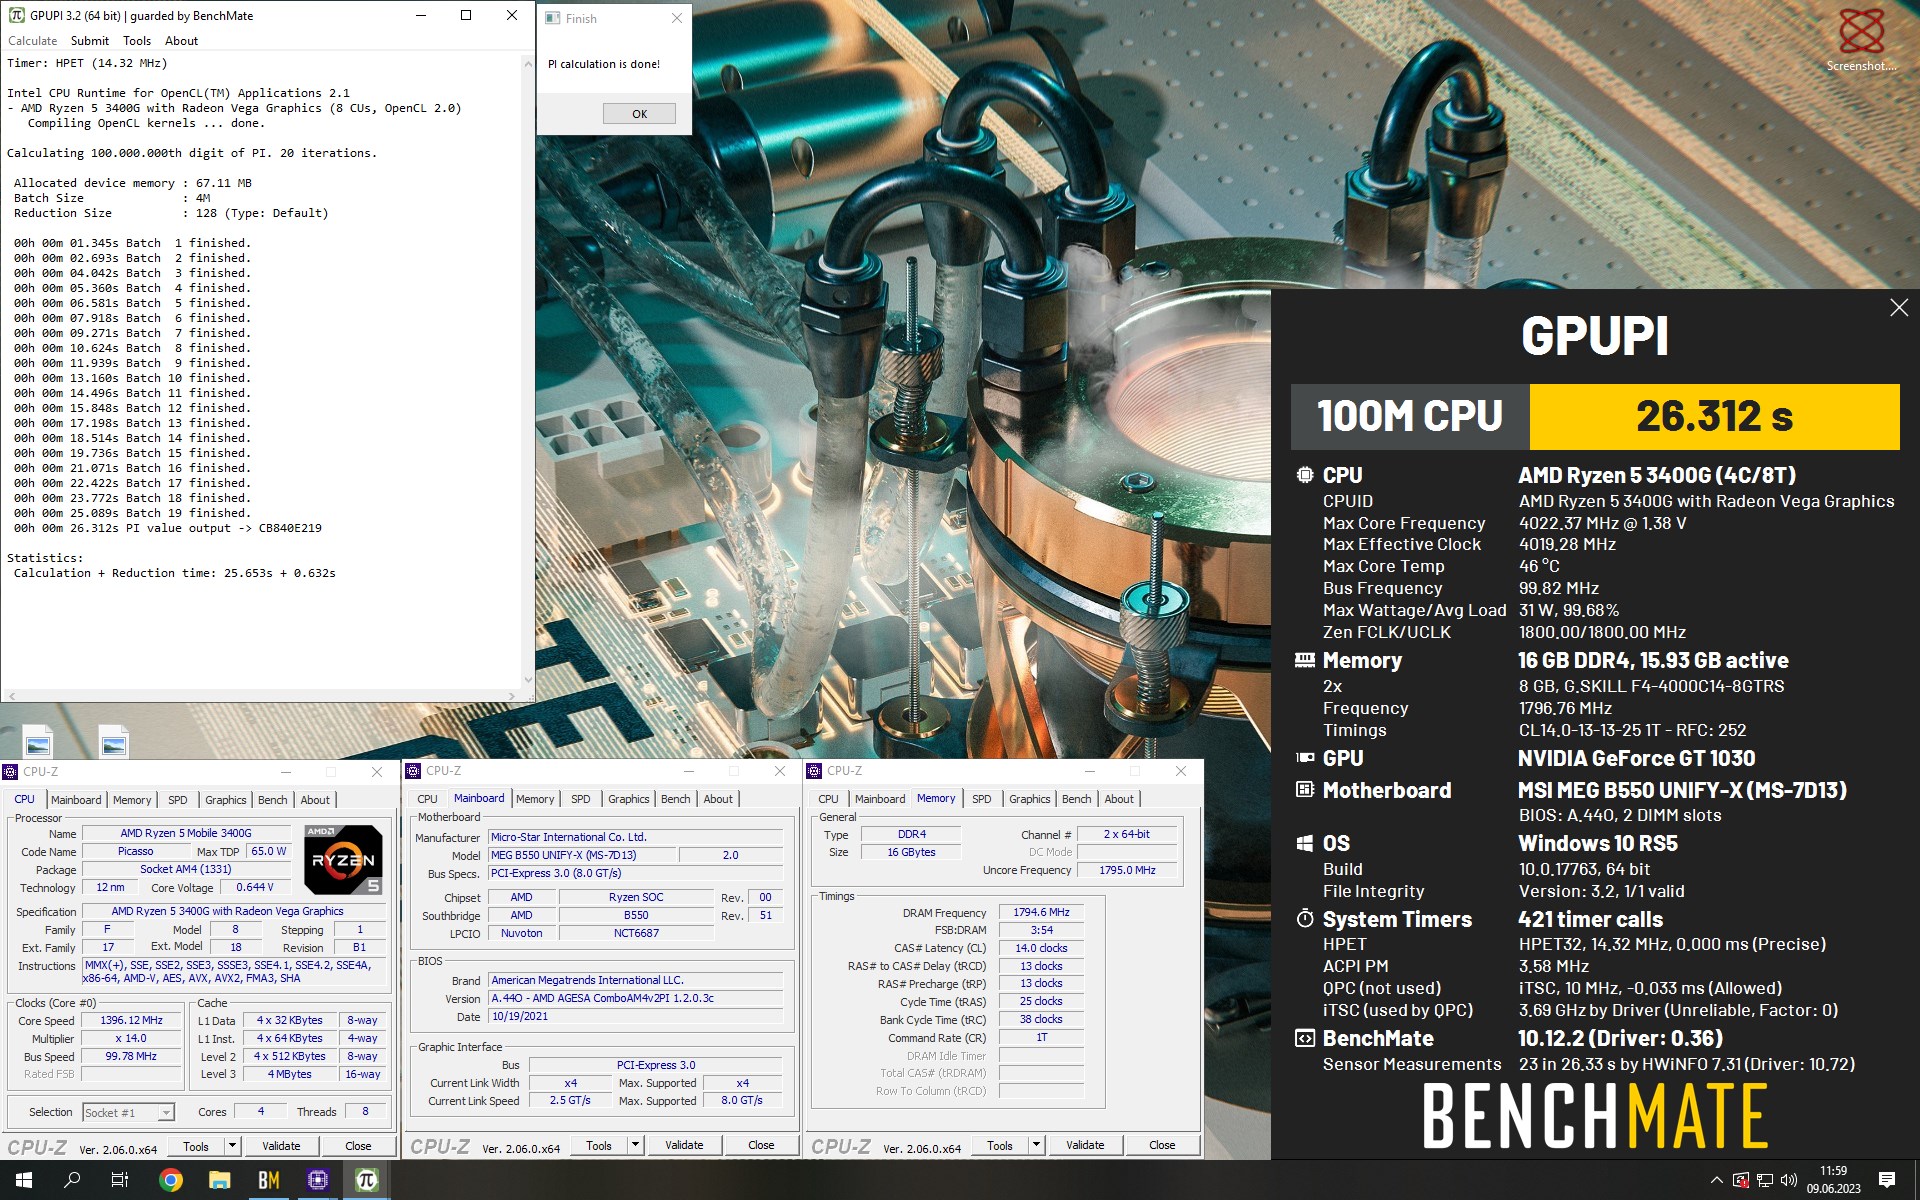This screenshot has height=1200, width=1920.
Task: Click Close button in right CPU-Z window
Action: click(x=1162, y=1146)
